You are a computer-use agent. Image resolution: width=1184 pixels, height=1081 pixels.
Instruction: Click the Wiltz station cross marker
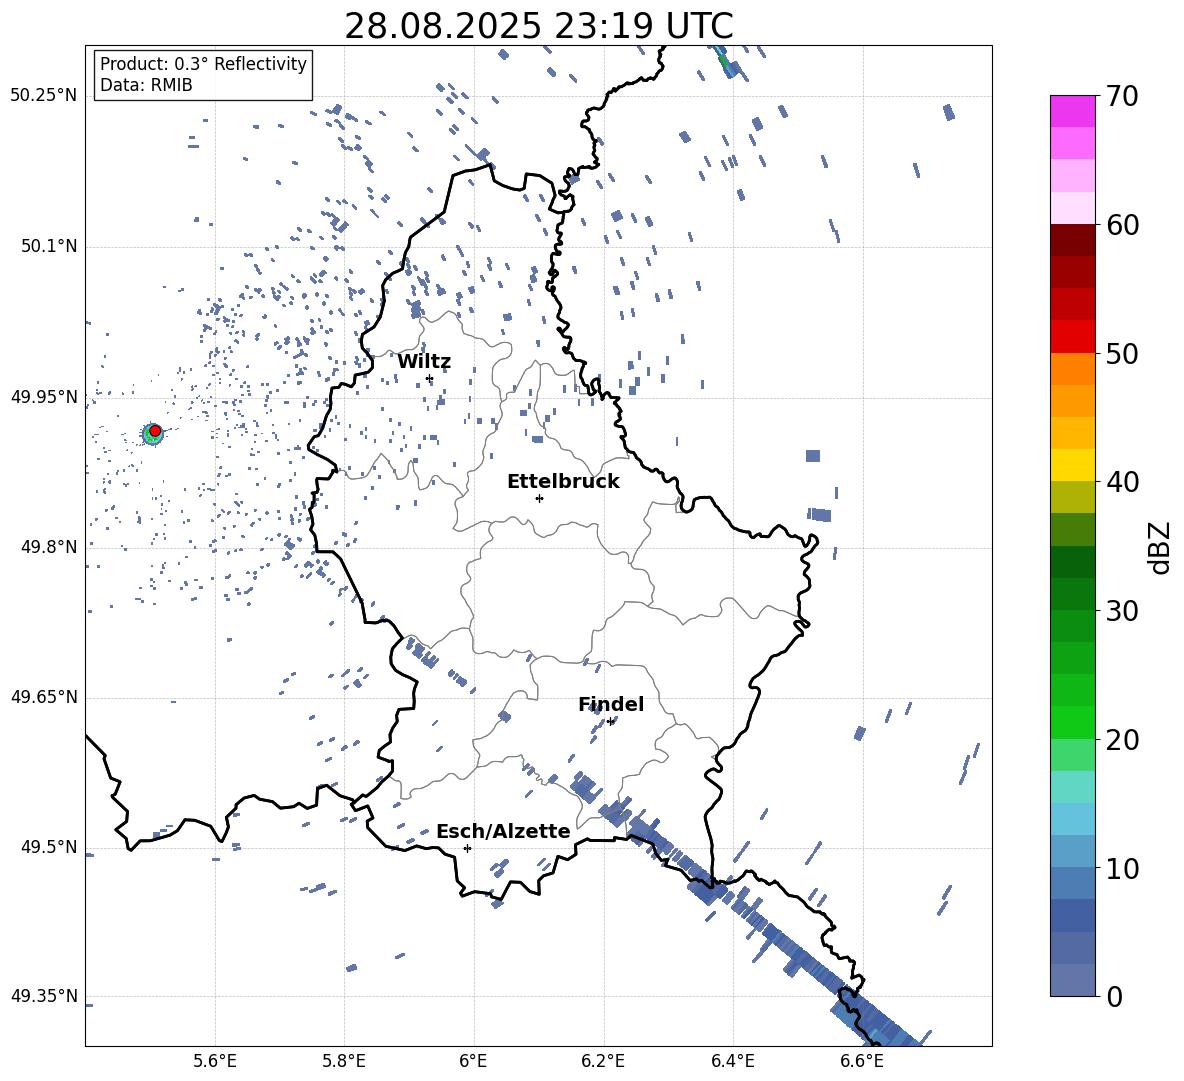(x=430, y=379)
